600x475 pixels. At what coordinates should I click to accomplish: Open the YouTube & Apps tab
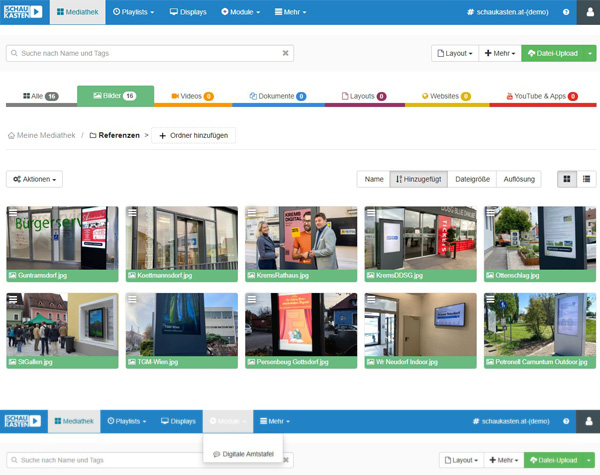(x=541, y=96)
